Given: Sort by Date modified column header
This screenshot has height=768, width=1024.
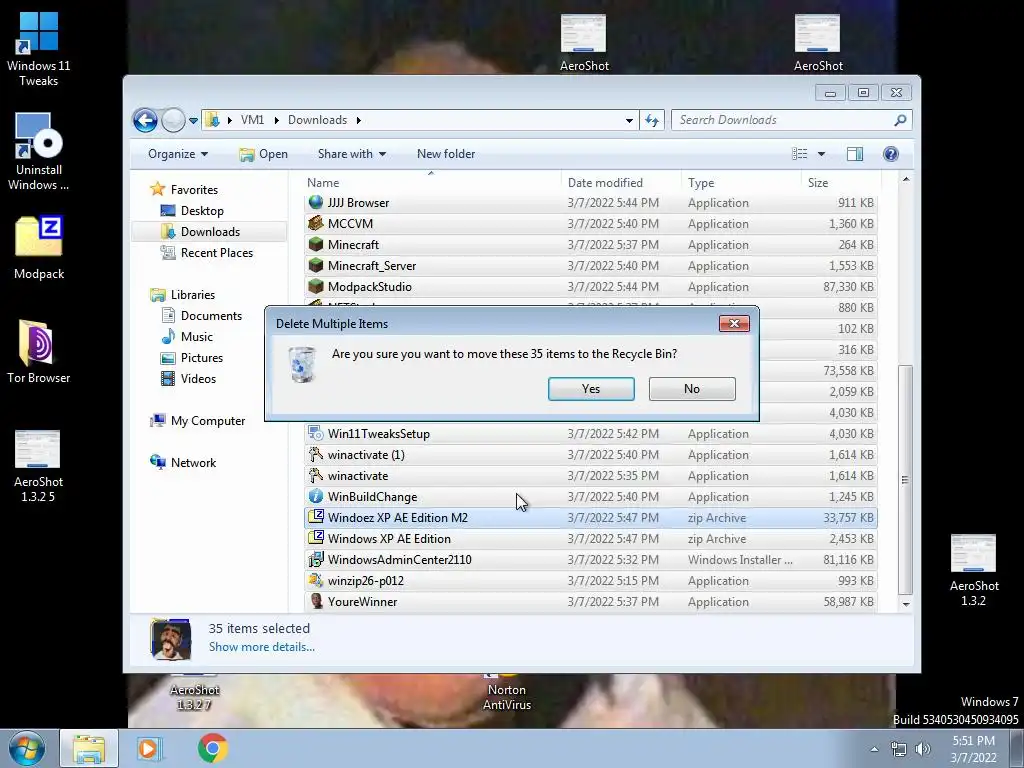Looking at the screenshot, I should (x=621, y=183).
